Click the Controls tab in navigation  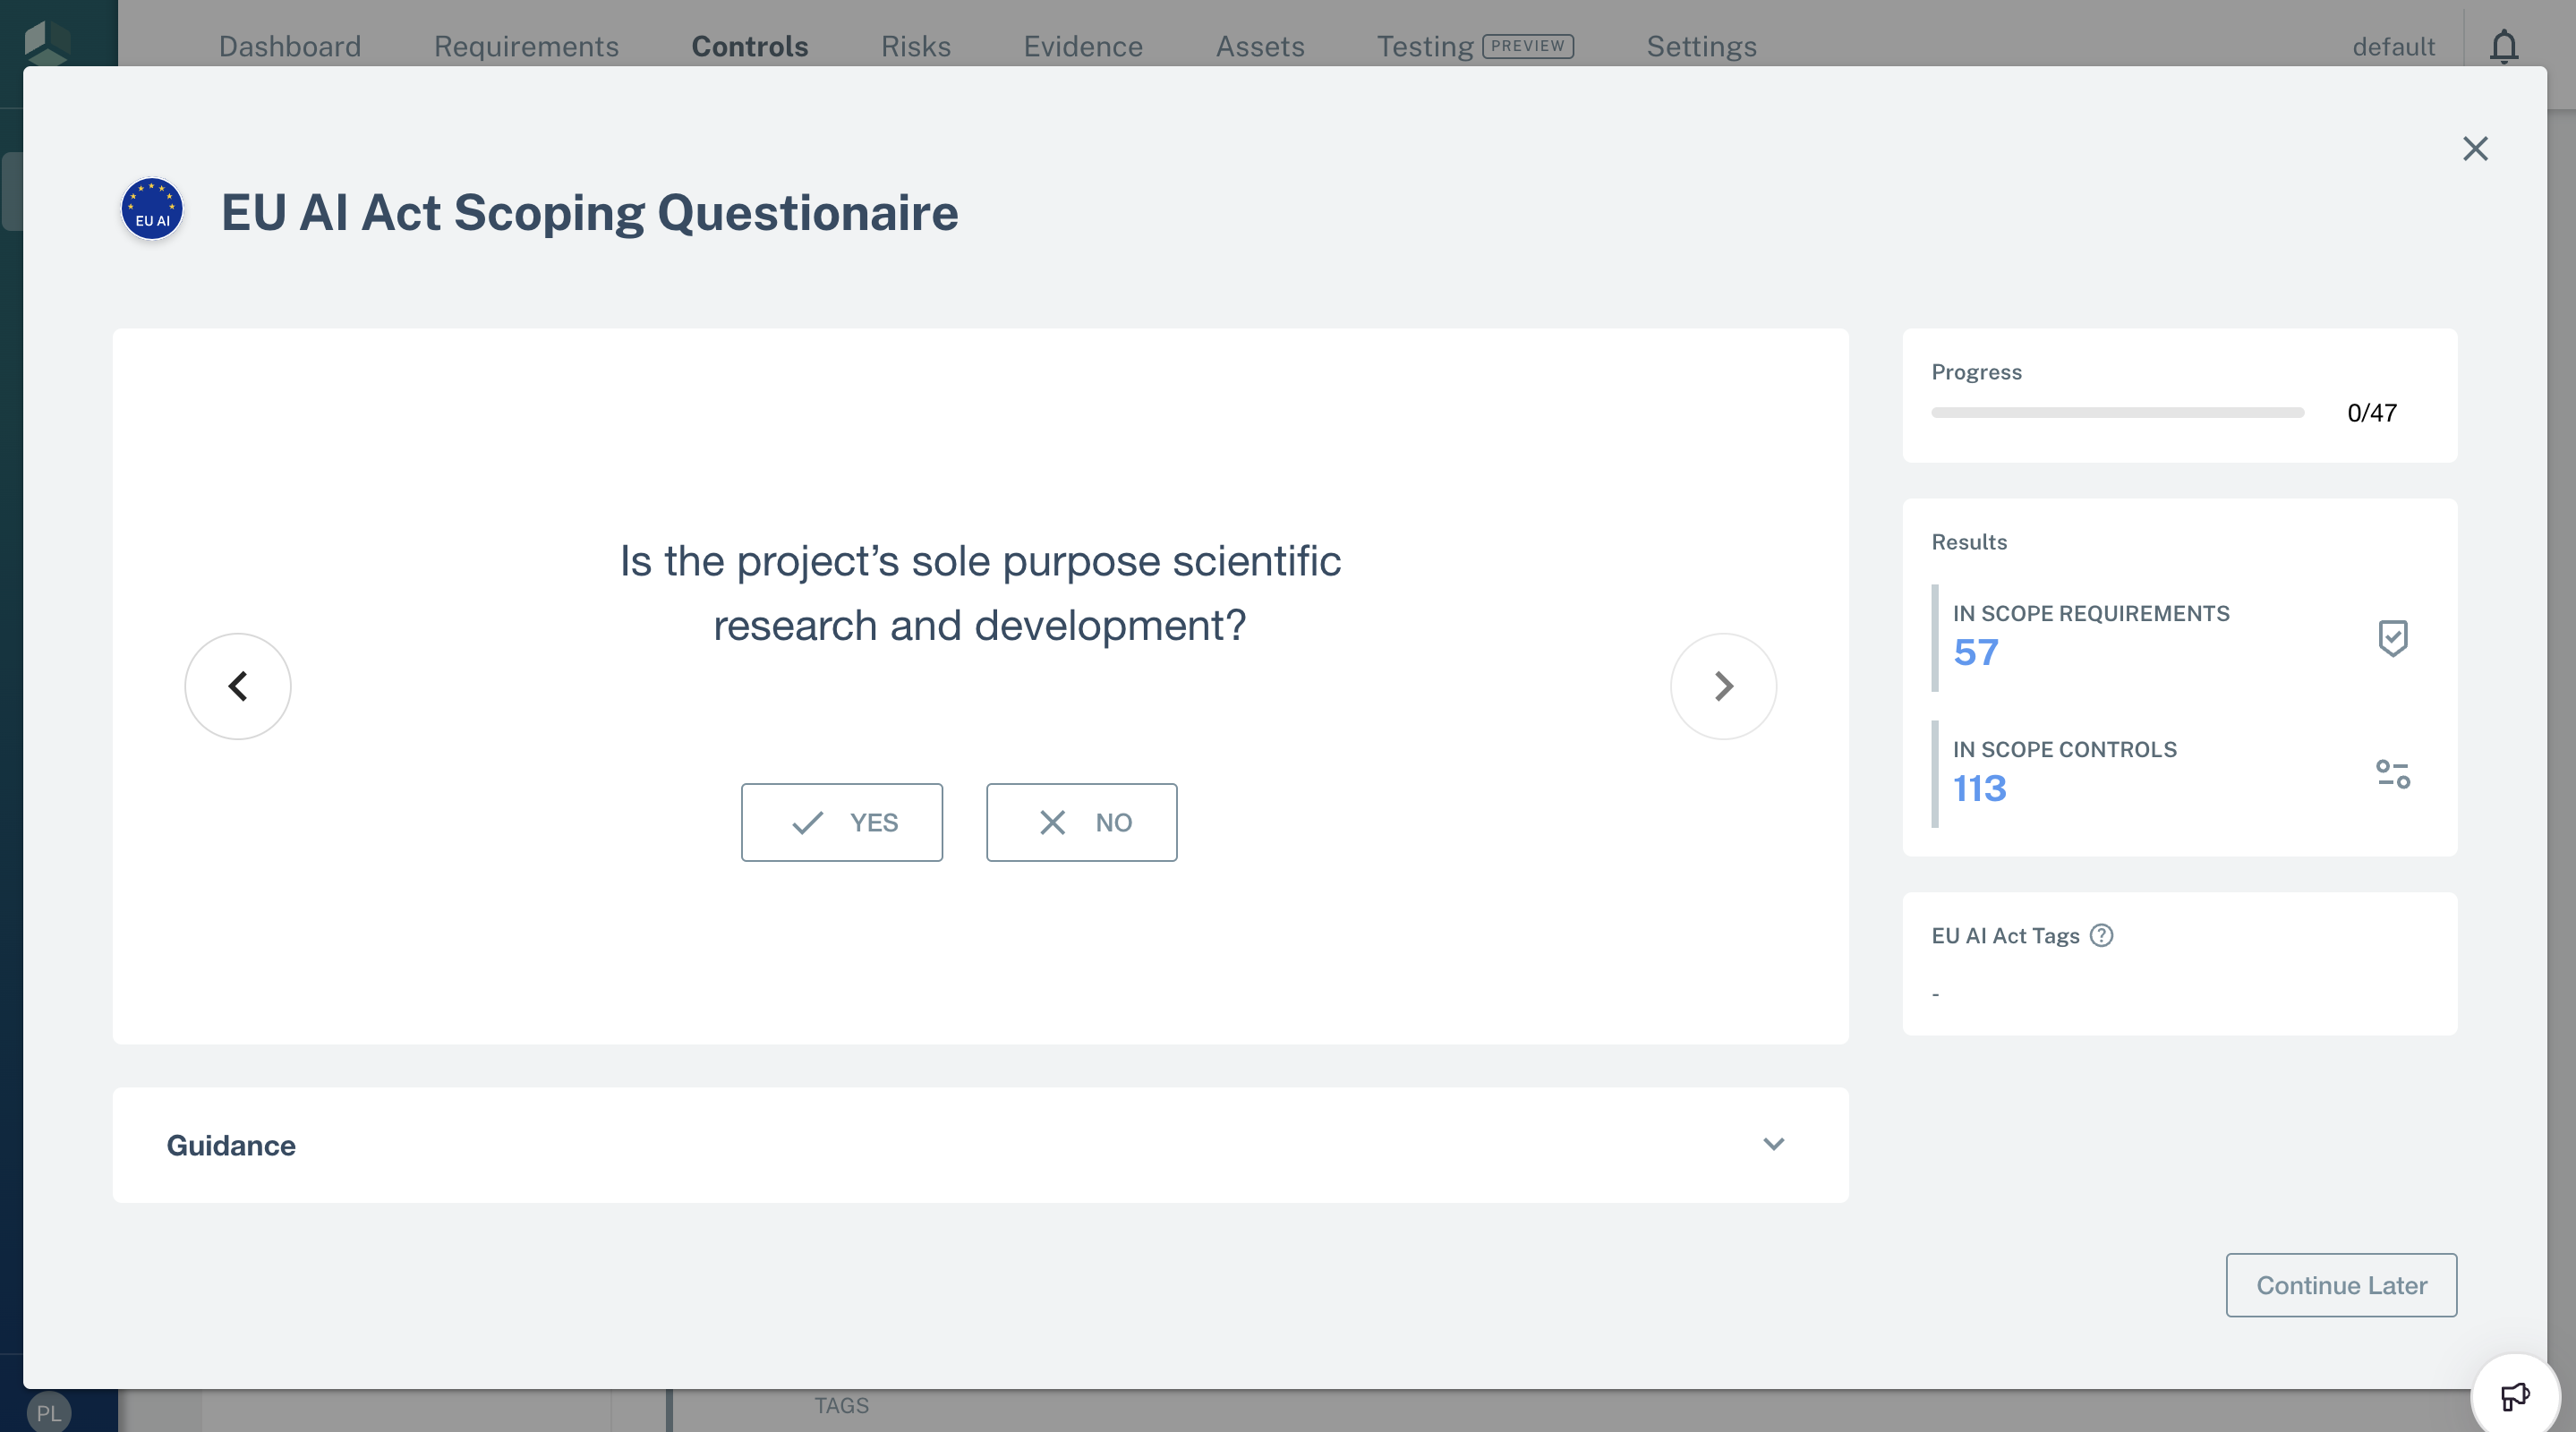click(749, 46)
